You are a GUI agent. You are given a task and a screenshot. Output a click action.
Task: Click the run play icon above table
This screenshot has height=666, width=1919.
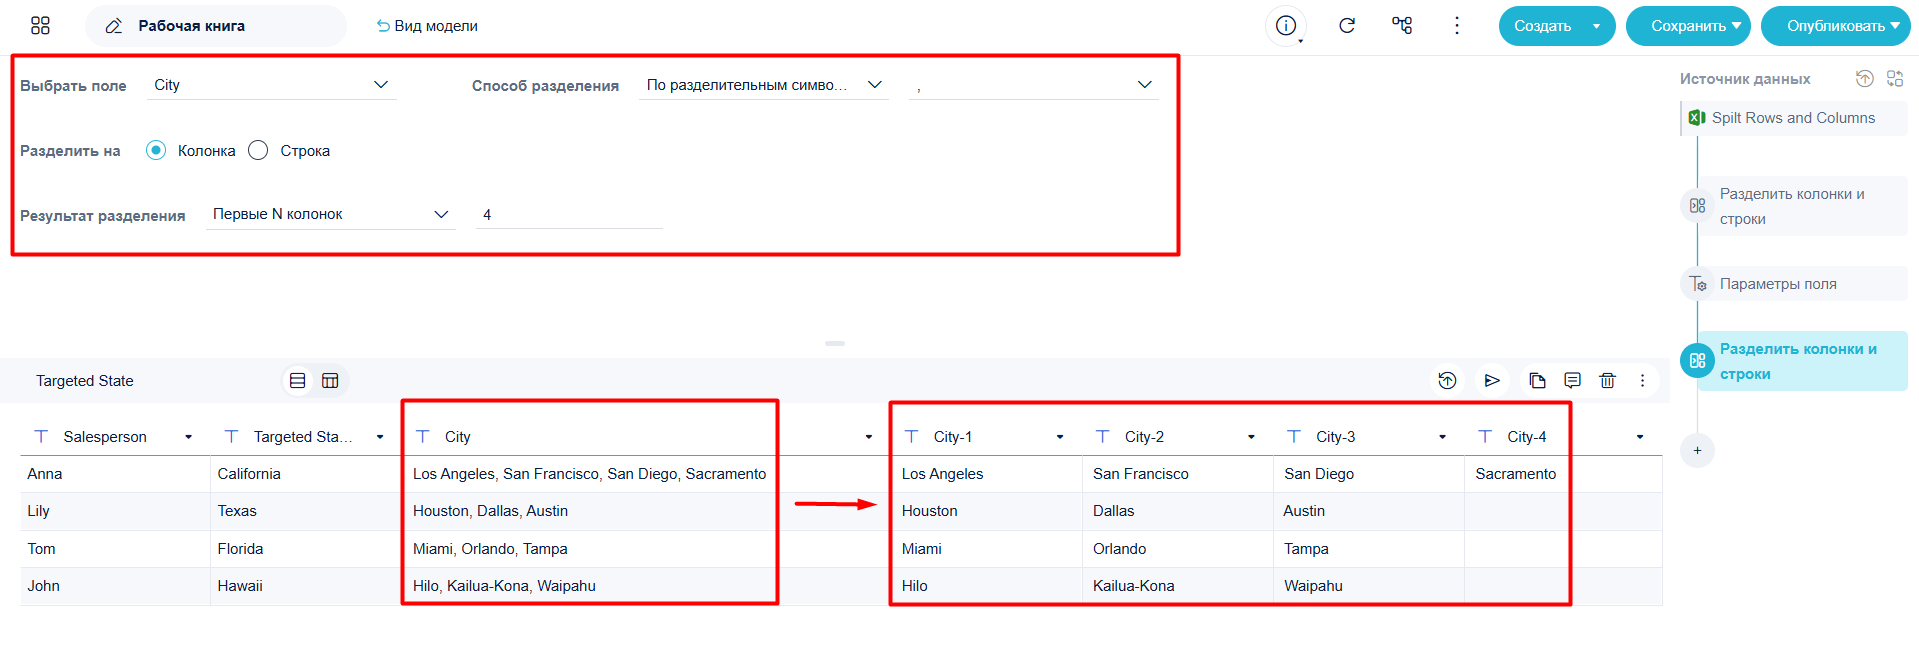pyautogui.click(x=1492, y=381)
